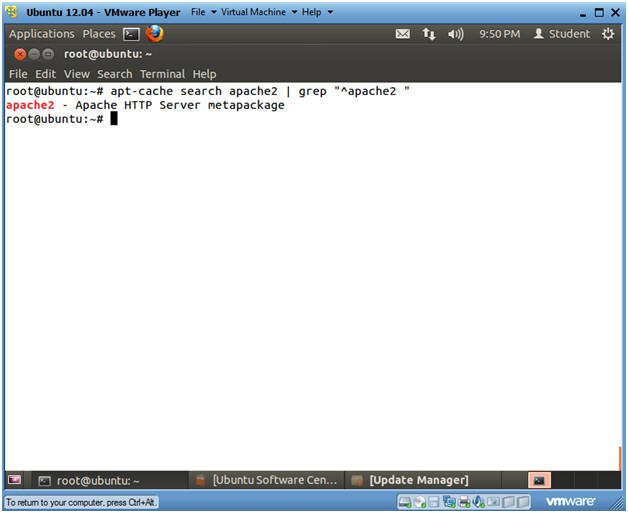
Task: Open the Terminal menu in menubar
Action: (x=162, y=74)
